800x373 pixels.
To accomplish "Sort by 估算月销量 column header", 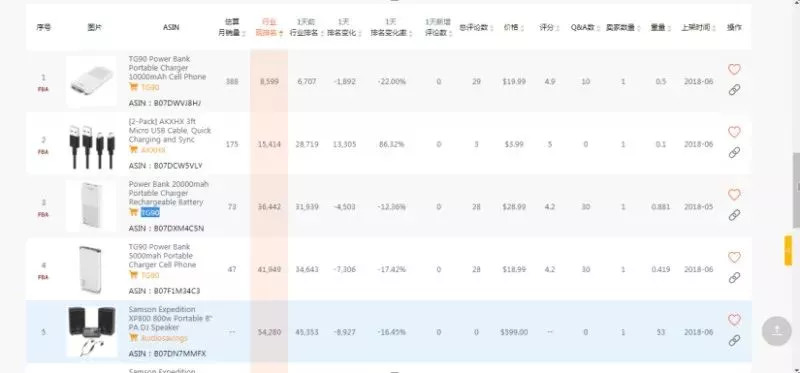I will tap(232, 27).
